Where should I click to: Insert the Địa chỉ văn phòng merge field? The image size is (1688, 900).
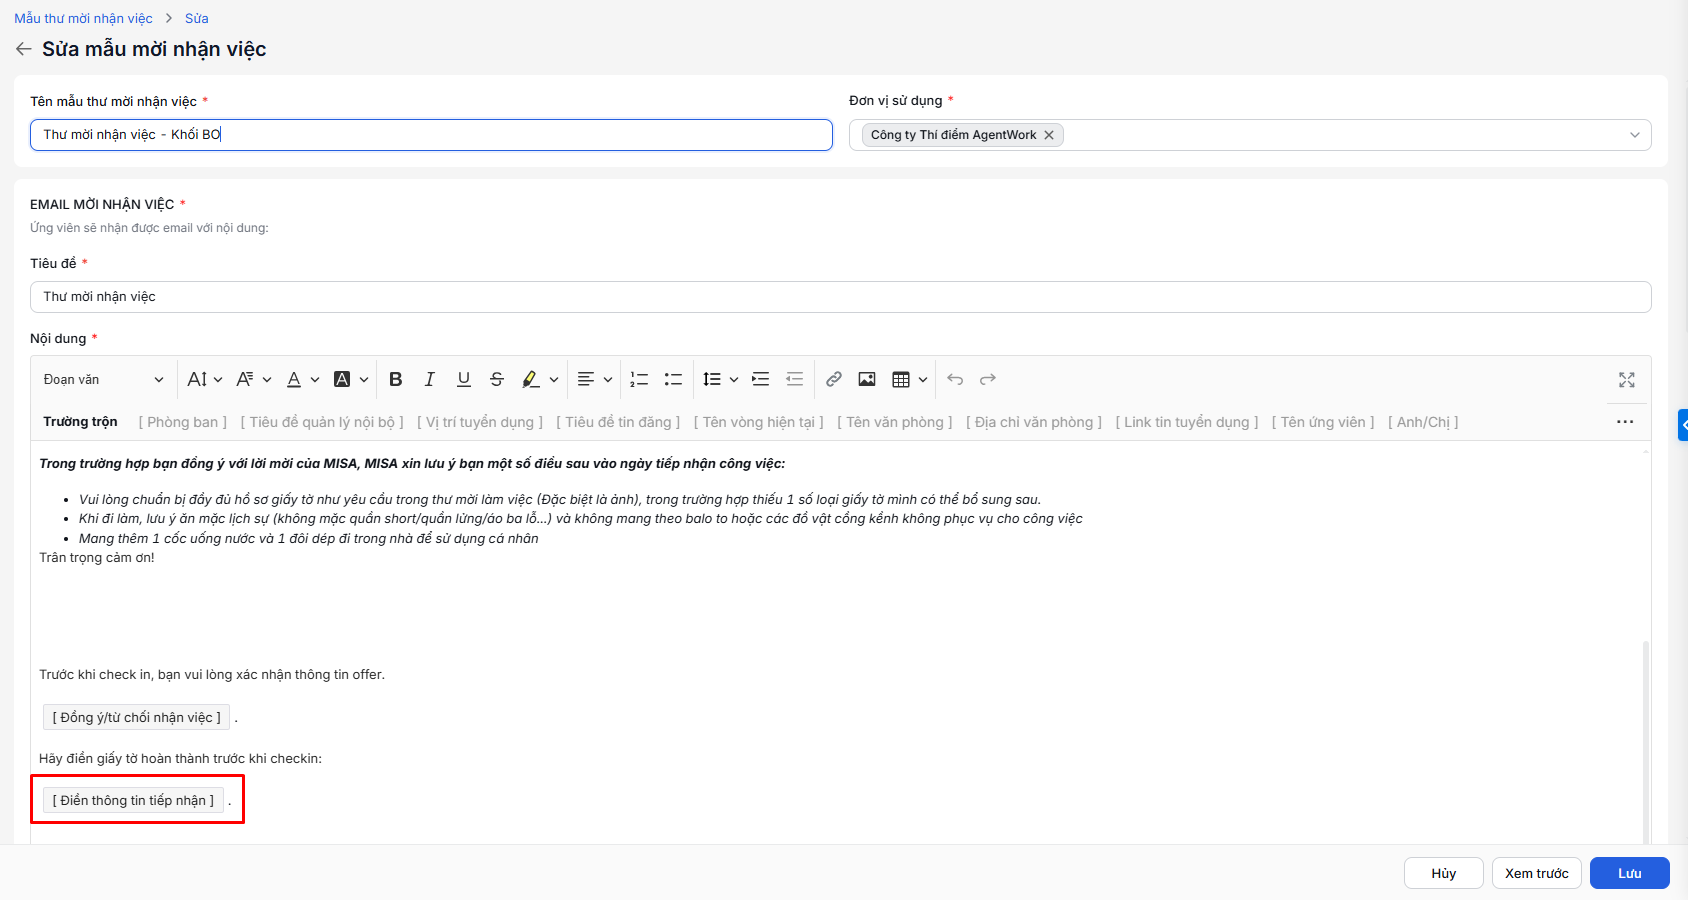tap(1034, 422)
